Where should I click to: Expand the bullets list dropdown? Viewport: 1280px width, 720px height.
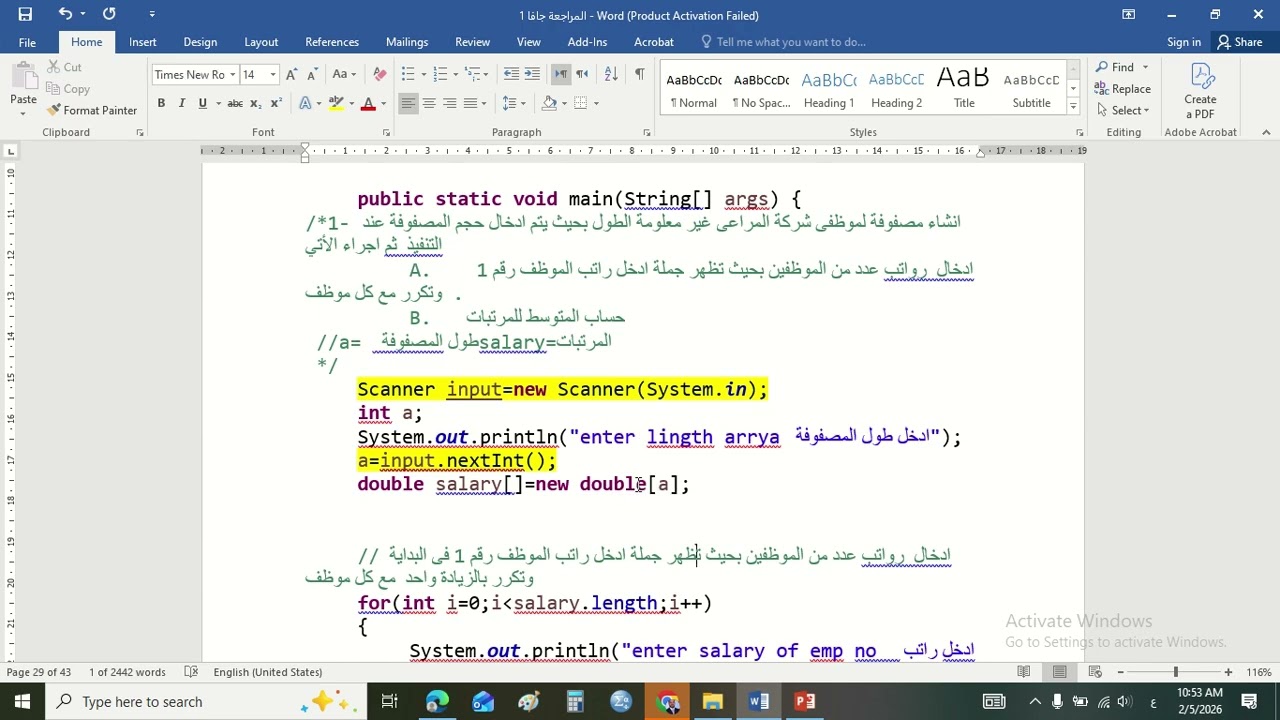[x=424, y=75]
